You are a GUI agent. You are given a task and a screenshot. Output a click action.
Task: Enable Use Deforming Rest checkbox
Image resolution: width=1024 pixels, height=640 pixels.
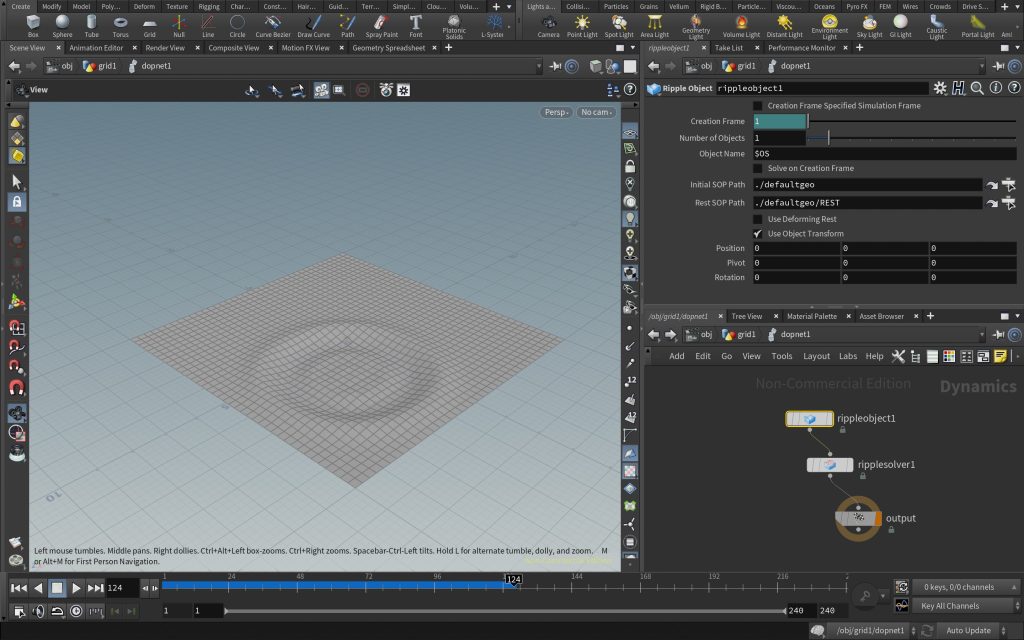pos(758,219)
